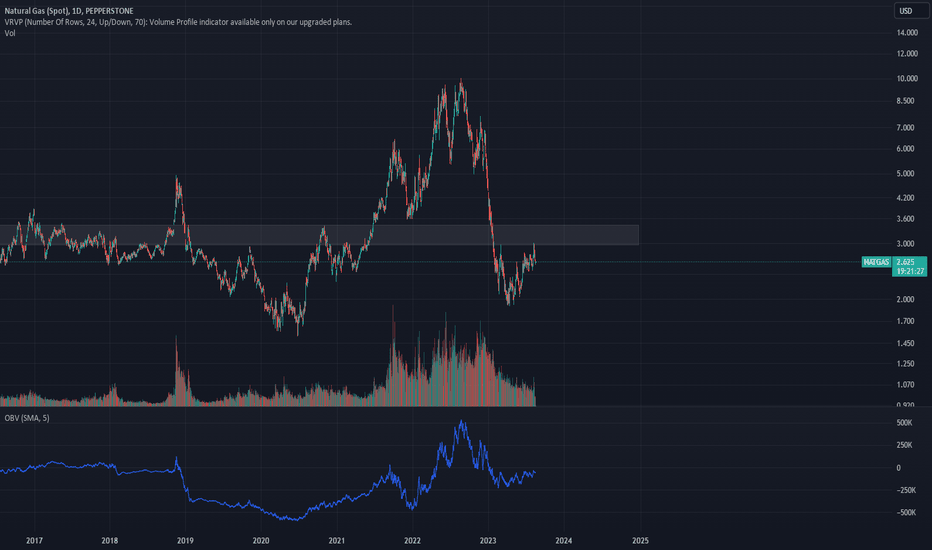The image size is (932, 550).
Task: Click the 7.000 price axis label
Action: (x=905, y=128)
